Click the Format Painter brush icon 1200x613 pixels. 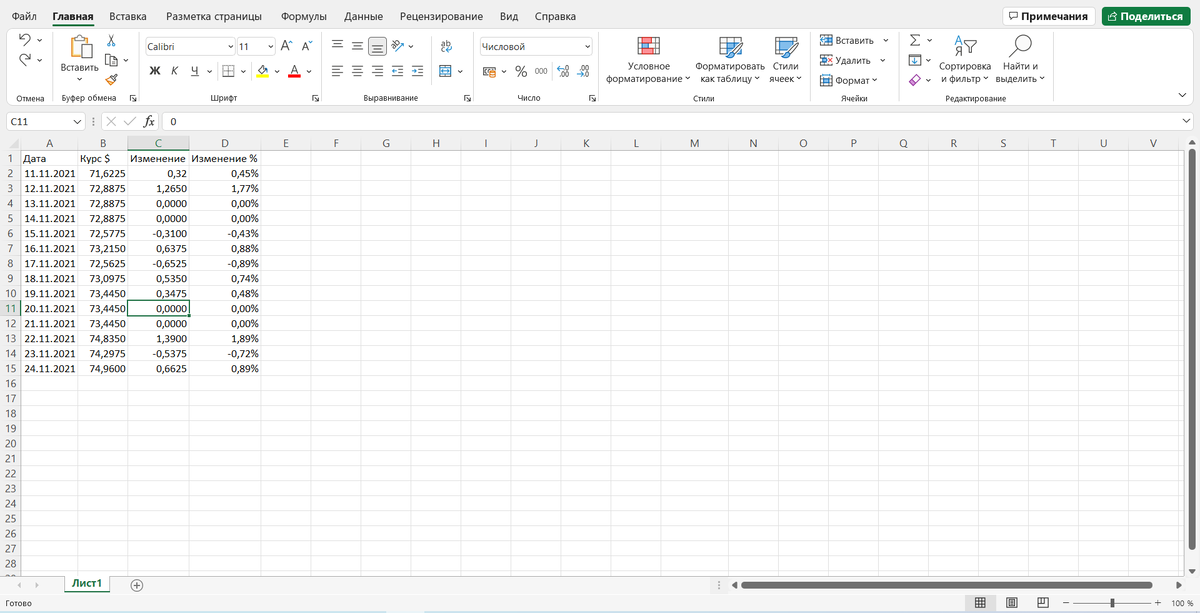click(x=112, y=80)
